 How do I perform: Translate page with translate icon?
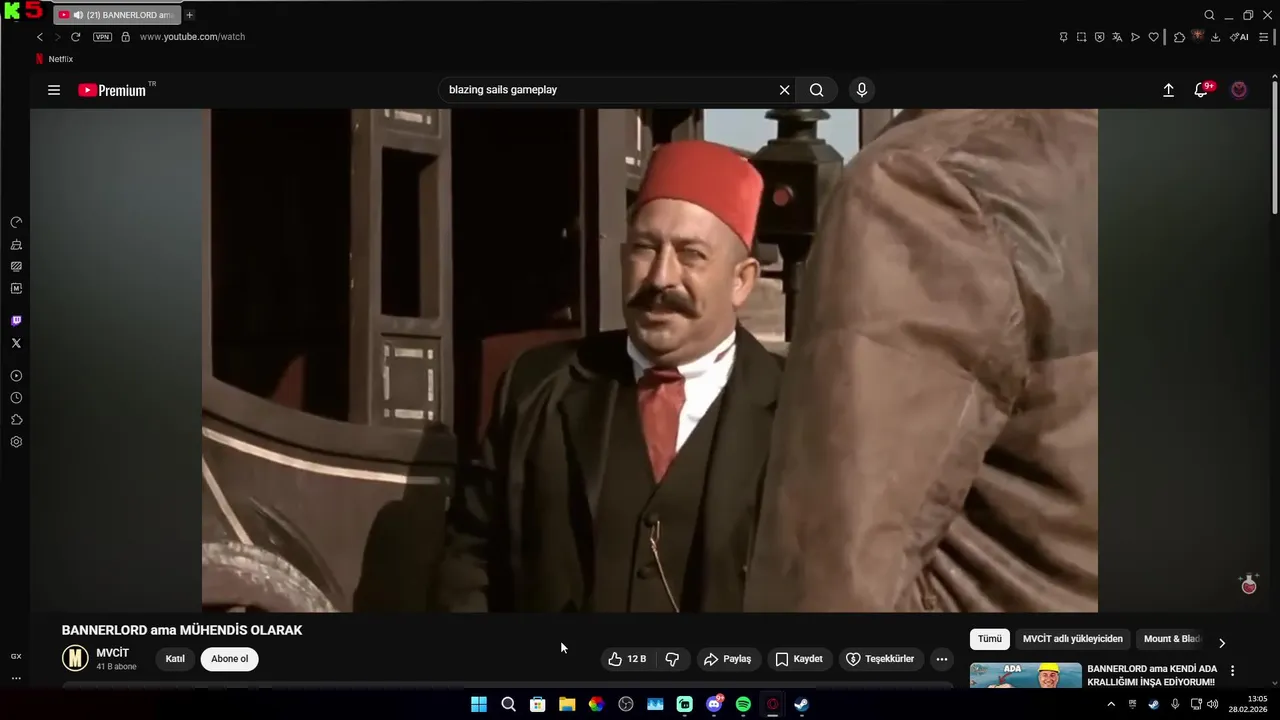click(1117, 37)
